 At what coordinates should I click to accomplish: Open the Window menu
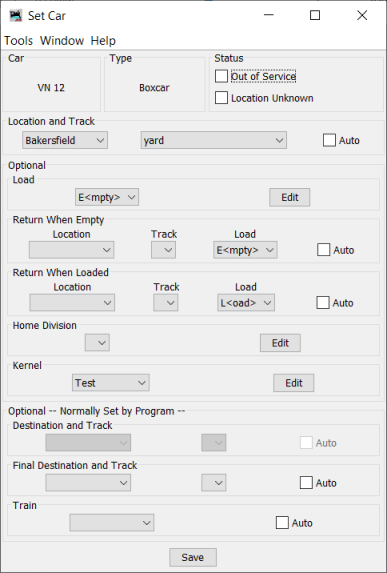[x=62, y=41]
